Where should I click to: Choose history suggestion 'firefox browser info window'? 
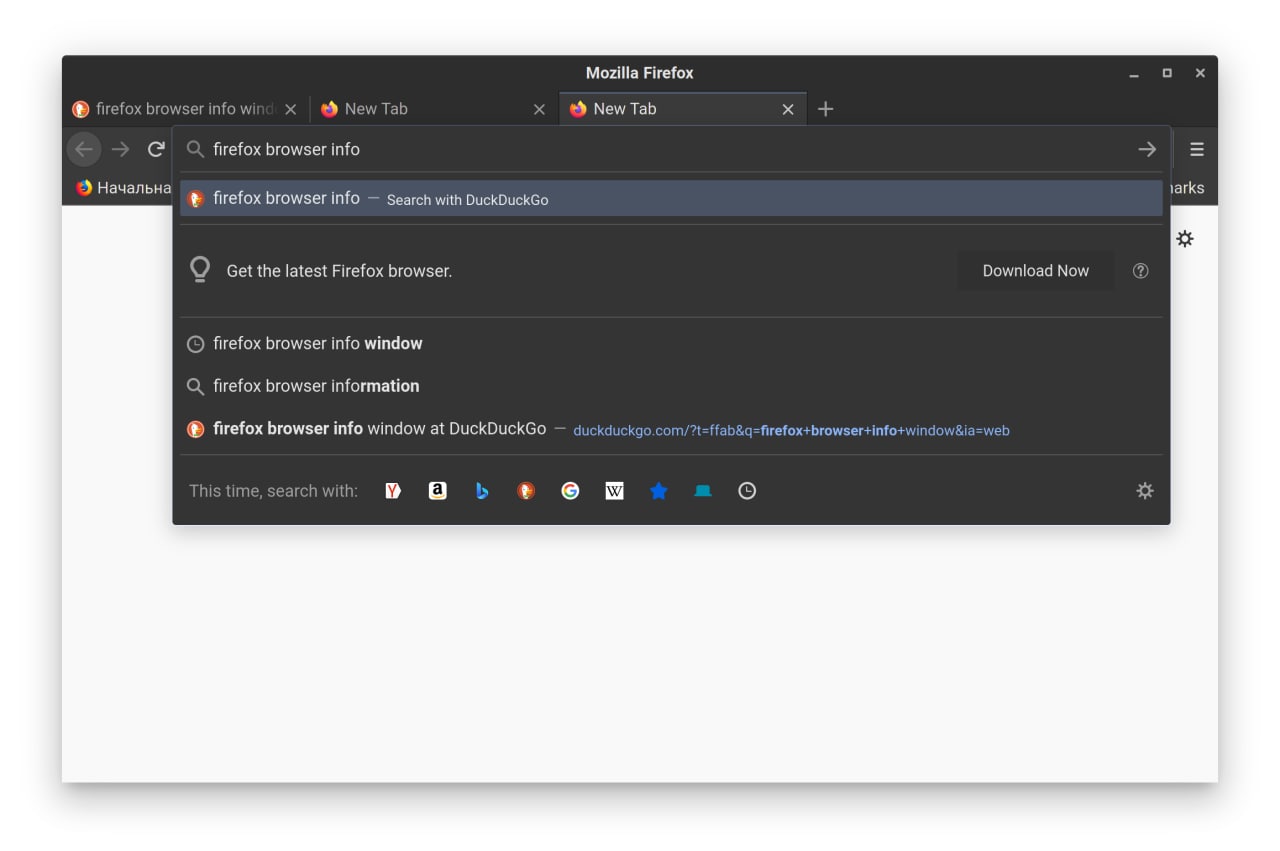(671, 343)
